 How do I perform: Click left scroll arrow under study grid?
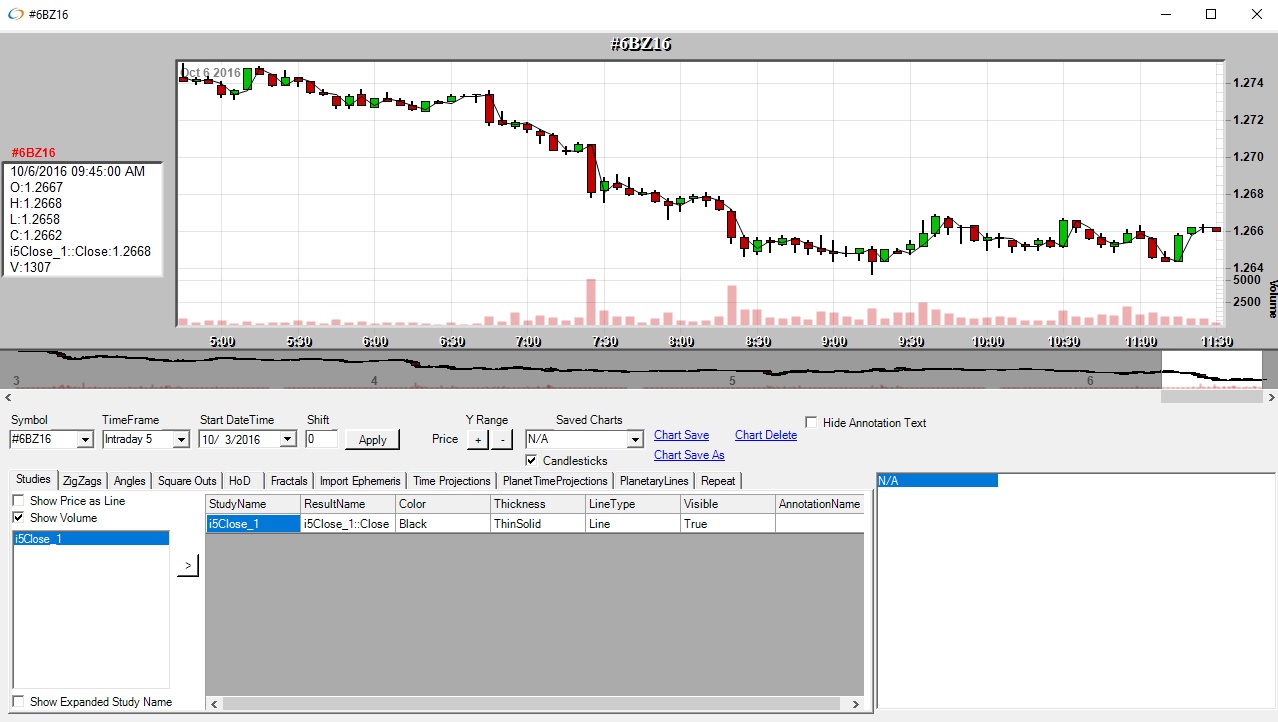pos(213,704)
